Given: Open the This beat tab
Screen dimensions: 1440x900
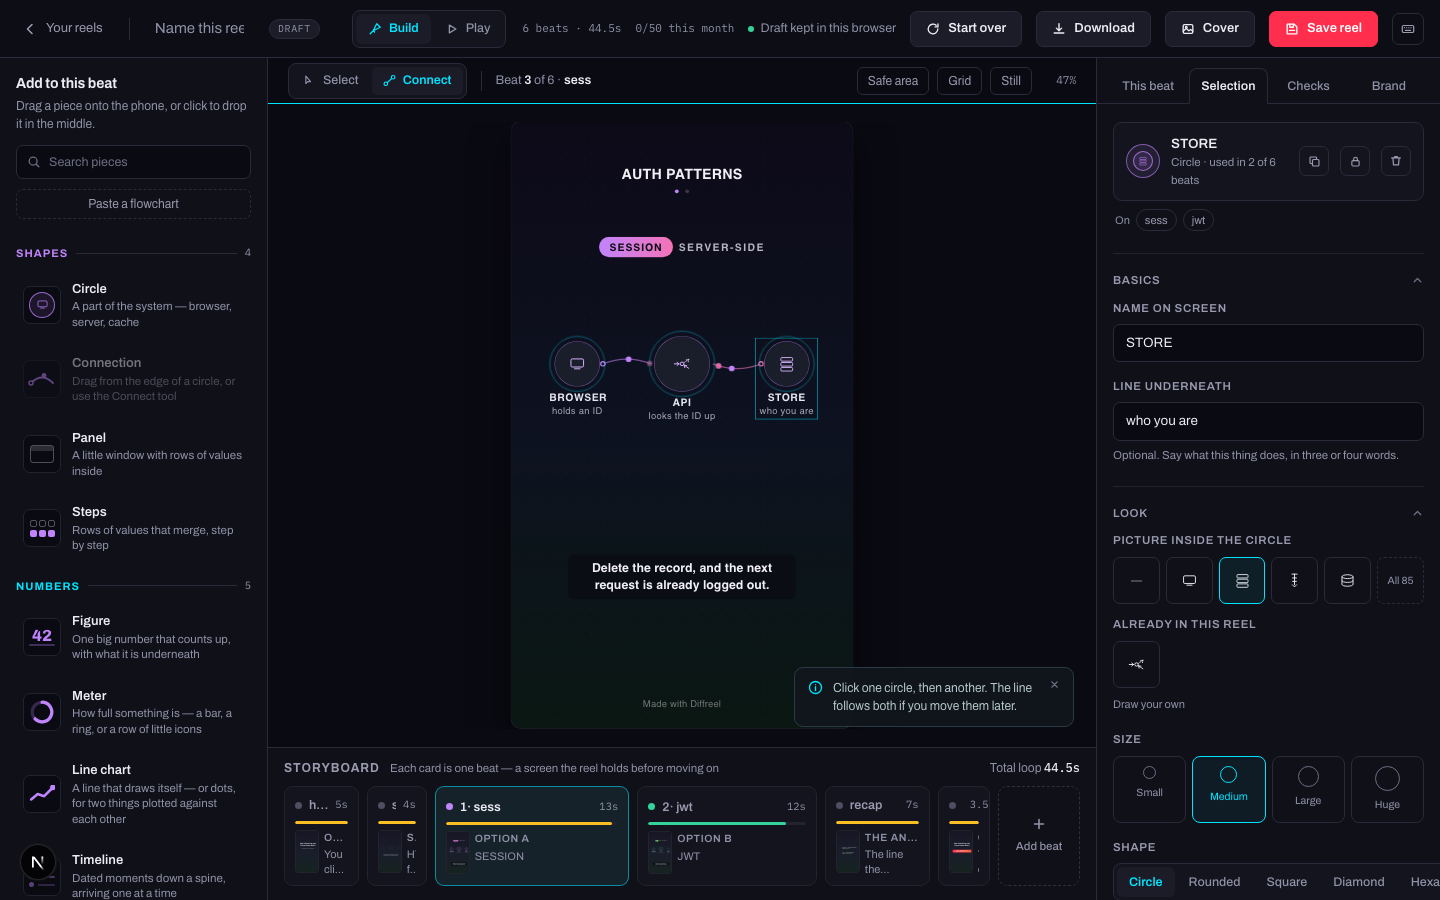Looking at the screenshot, I should coord(1148,86).
